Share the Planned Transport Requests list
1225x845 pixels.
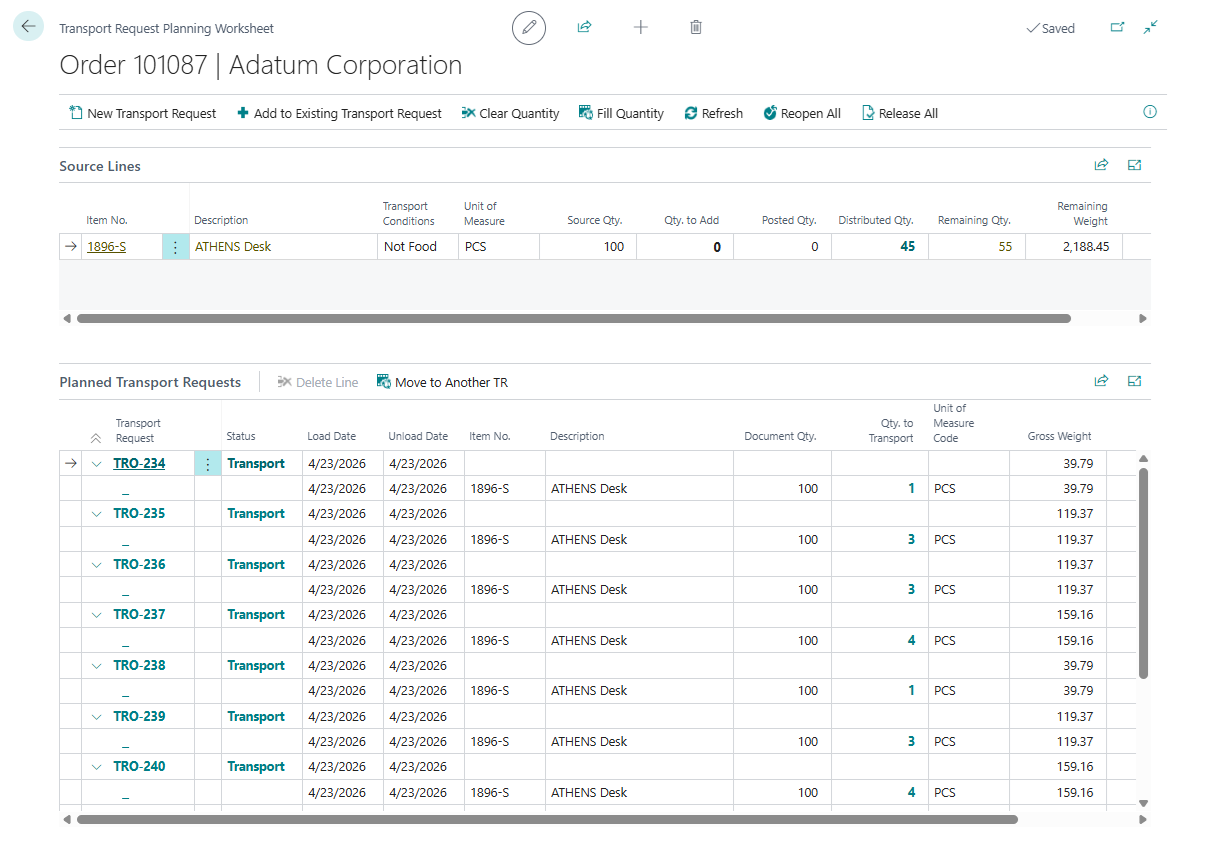point(1101,381)
